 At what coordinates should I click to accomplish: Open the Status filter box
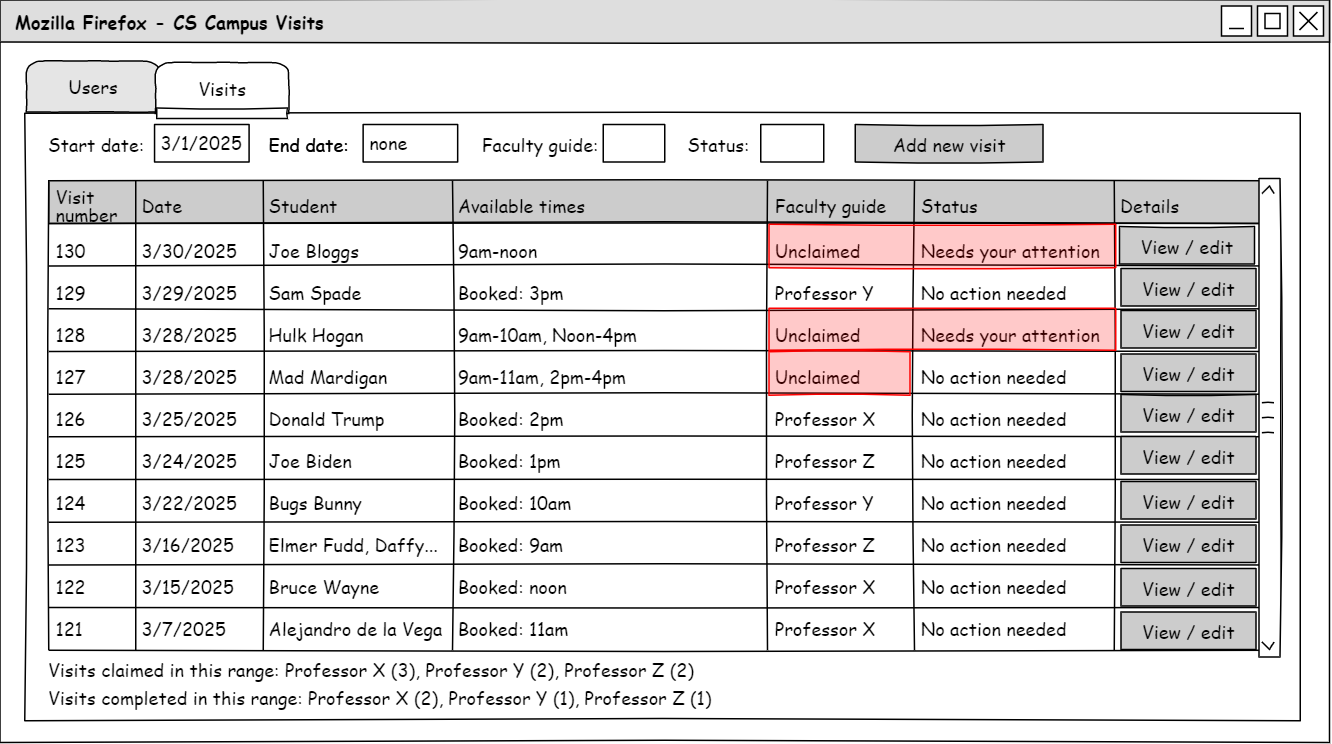coord(792,144)
